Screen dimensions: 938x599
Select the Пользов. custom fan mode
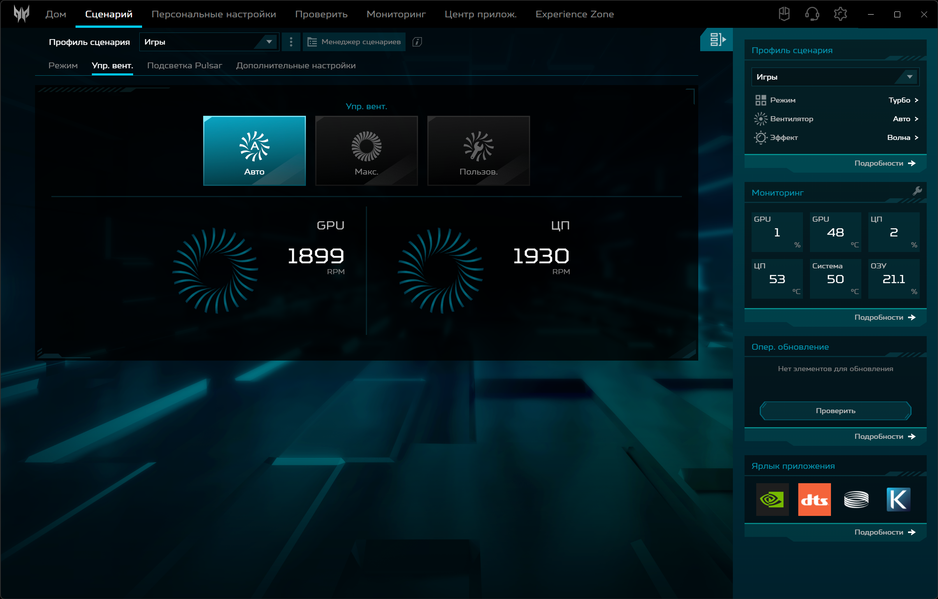479,151
